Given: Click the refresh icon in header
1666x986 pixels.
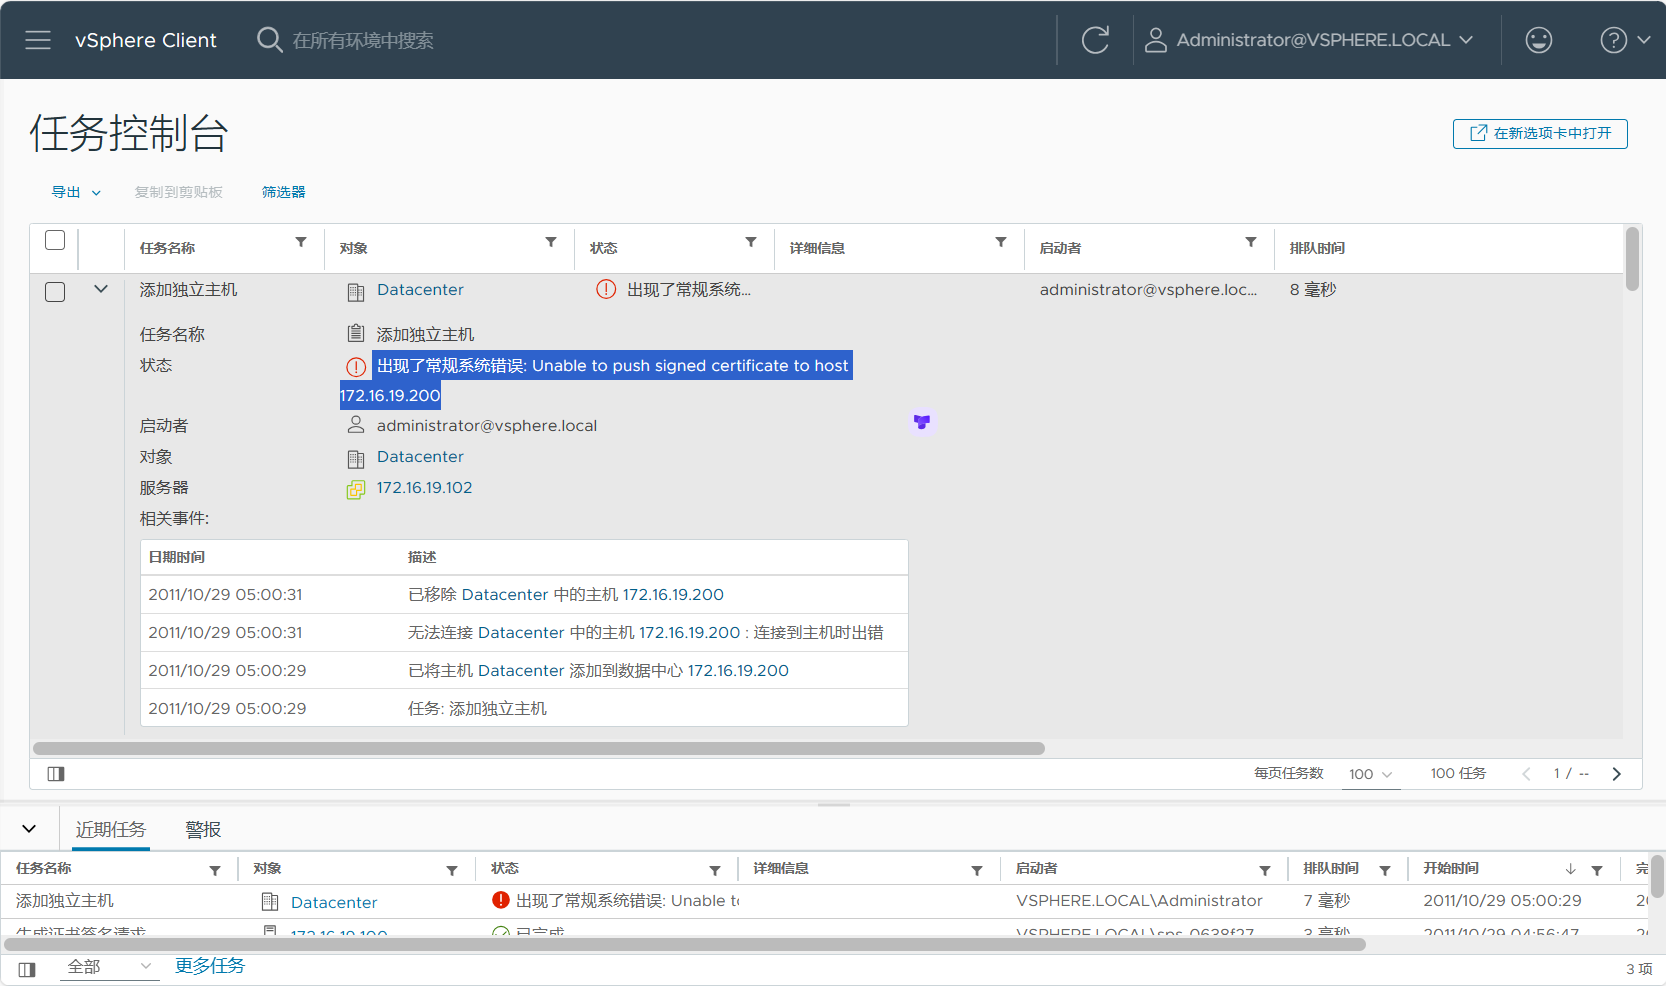Looking at the screenshot, I should point(1095,40).
